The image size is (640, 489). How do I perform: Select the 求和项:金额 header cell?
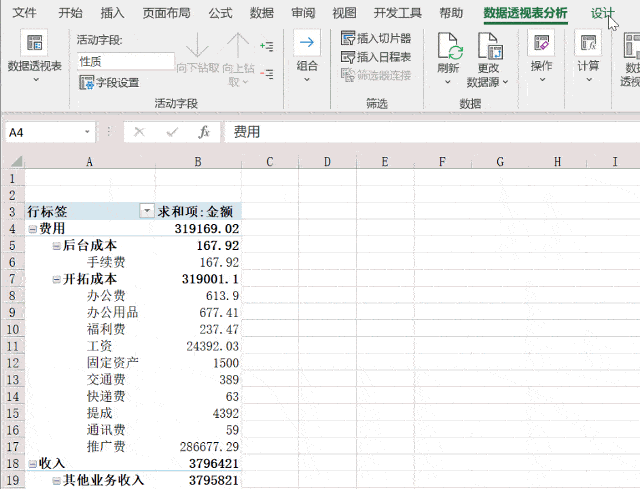coord(198,211)
